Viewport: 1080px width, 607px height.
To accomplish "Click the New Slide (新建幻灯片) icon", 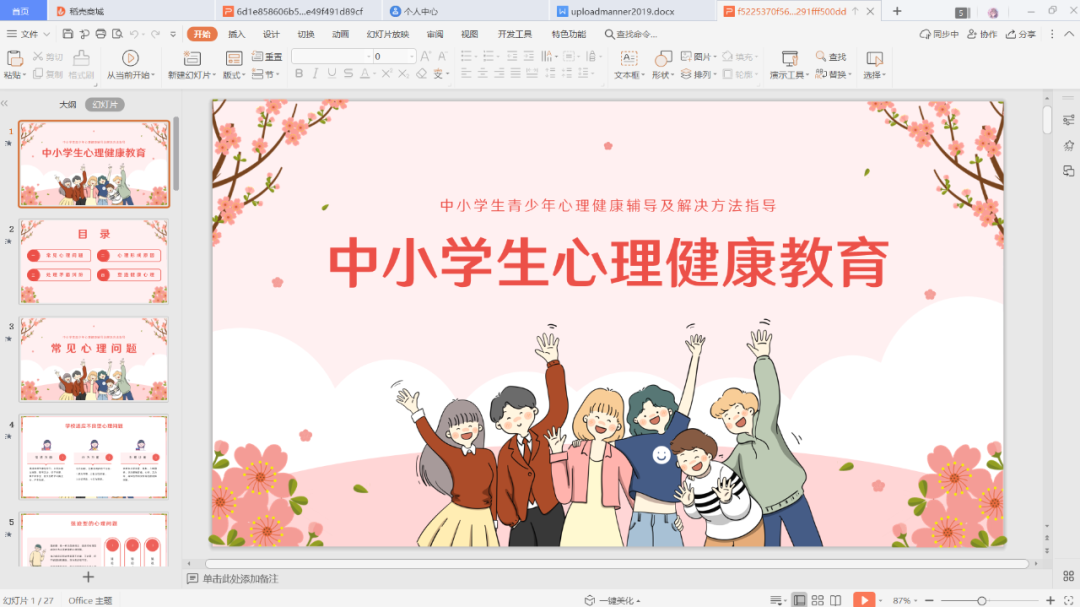I will [x=191, y=58].
